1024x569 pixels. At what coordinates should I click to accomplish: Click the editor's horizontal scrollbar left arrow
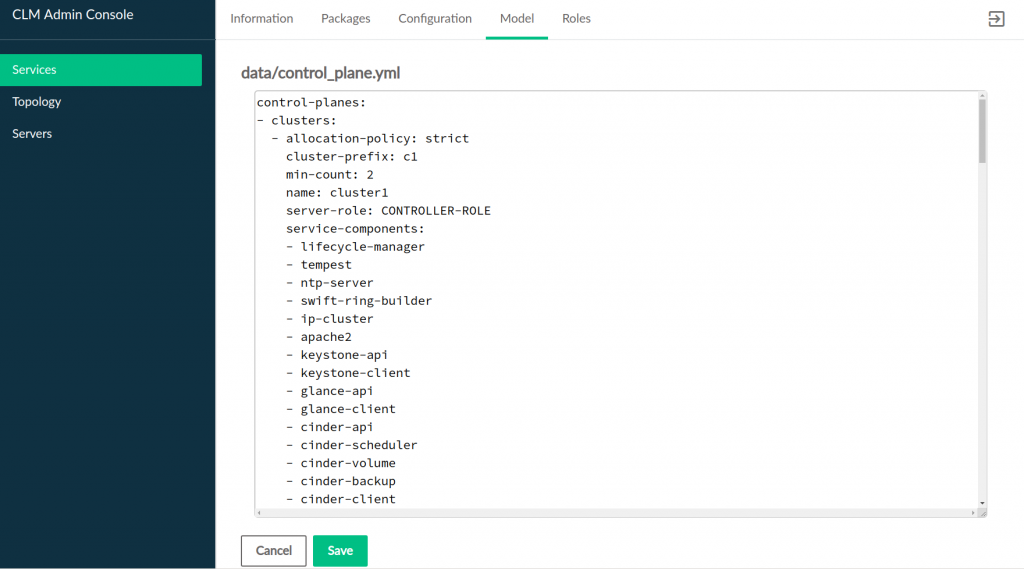click(259, 513)
